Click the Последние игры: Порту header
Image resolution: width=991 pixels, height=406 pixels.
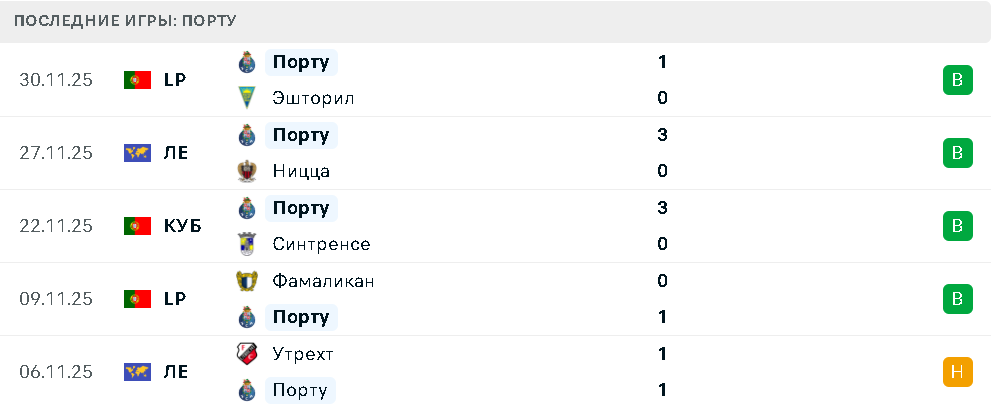pos(132,21)
